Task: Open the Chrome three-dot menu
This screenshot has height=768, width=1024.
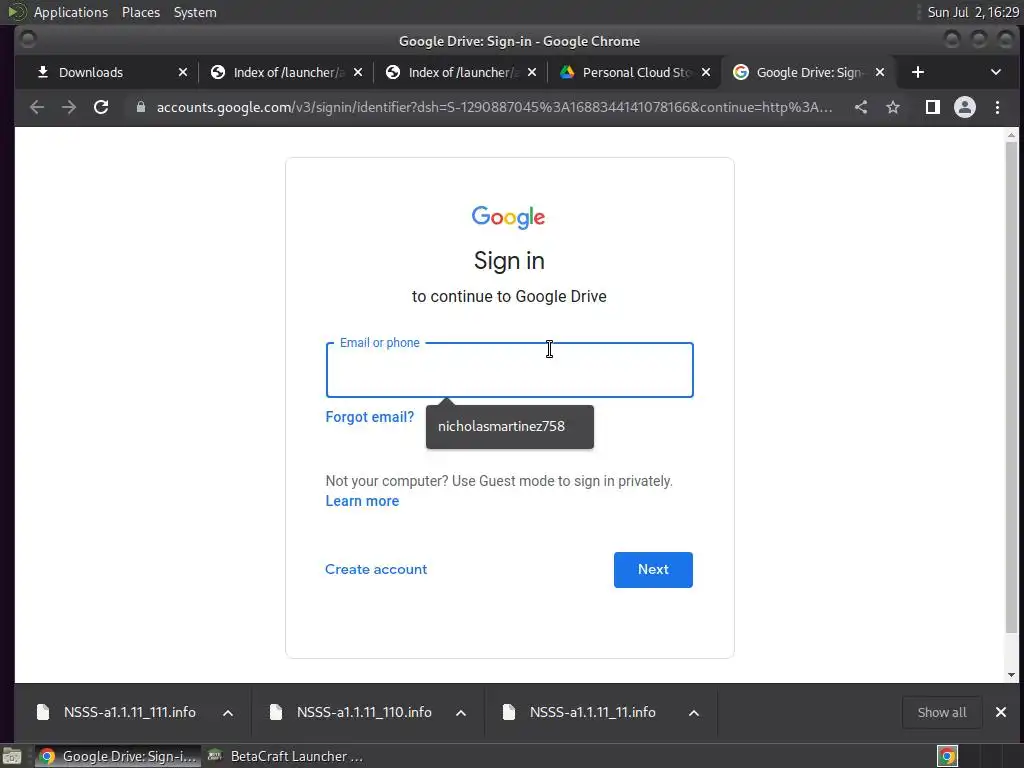Action: 997,107
